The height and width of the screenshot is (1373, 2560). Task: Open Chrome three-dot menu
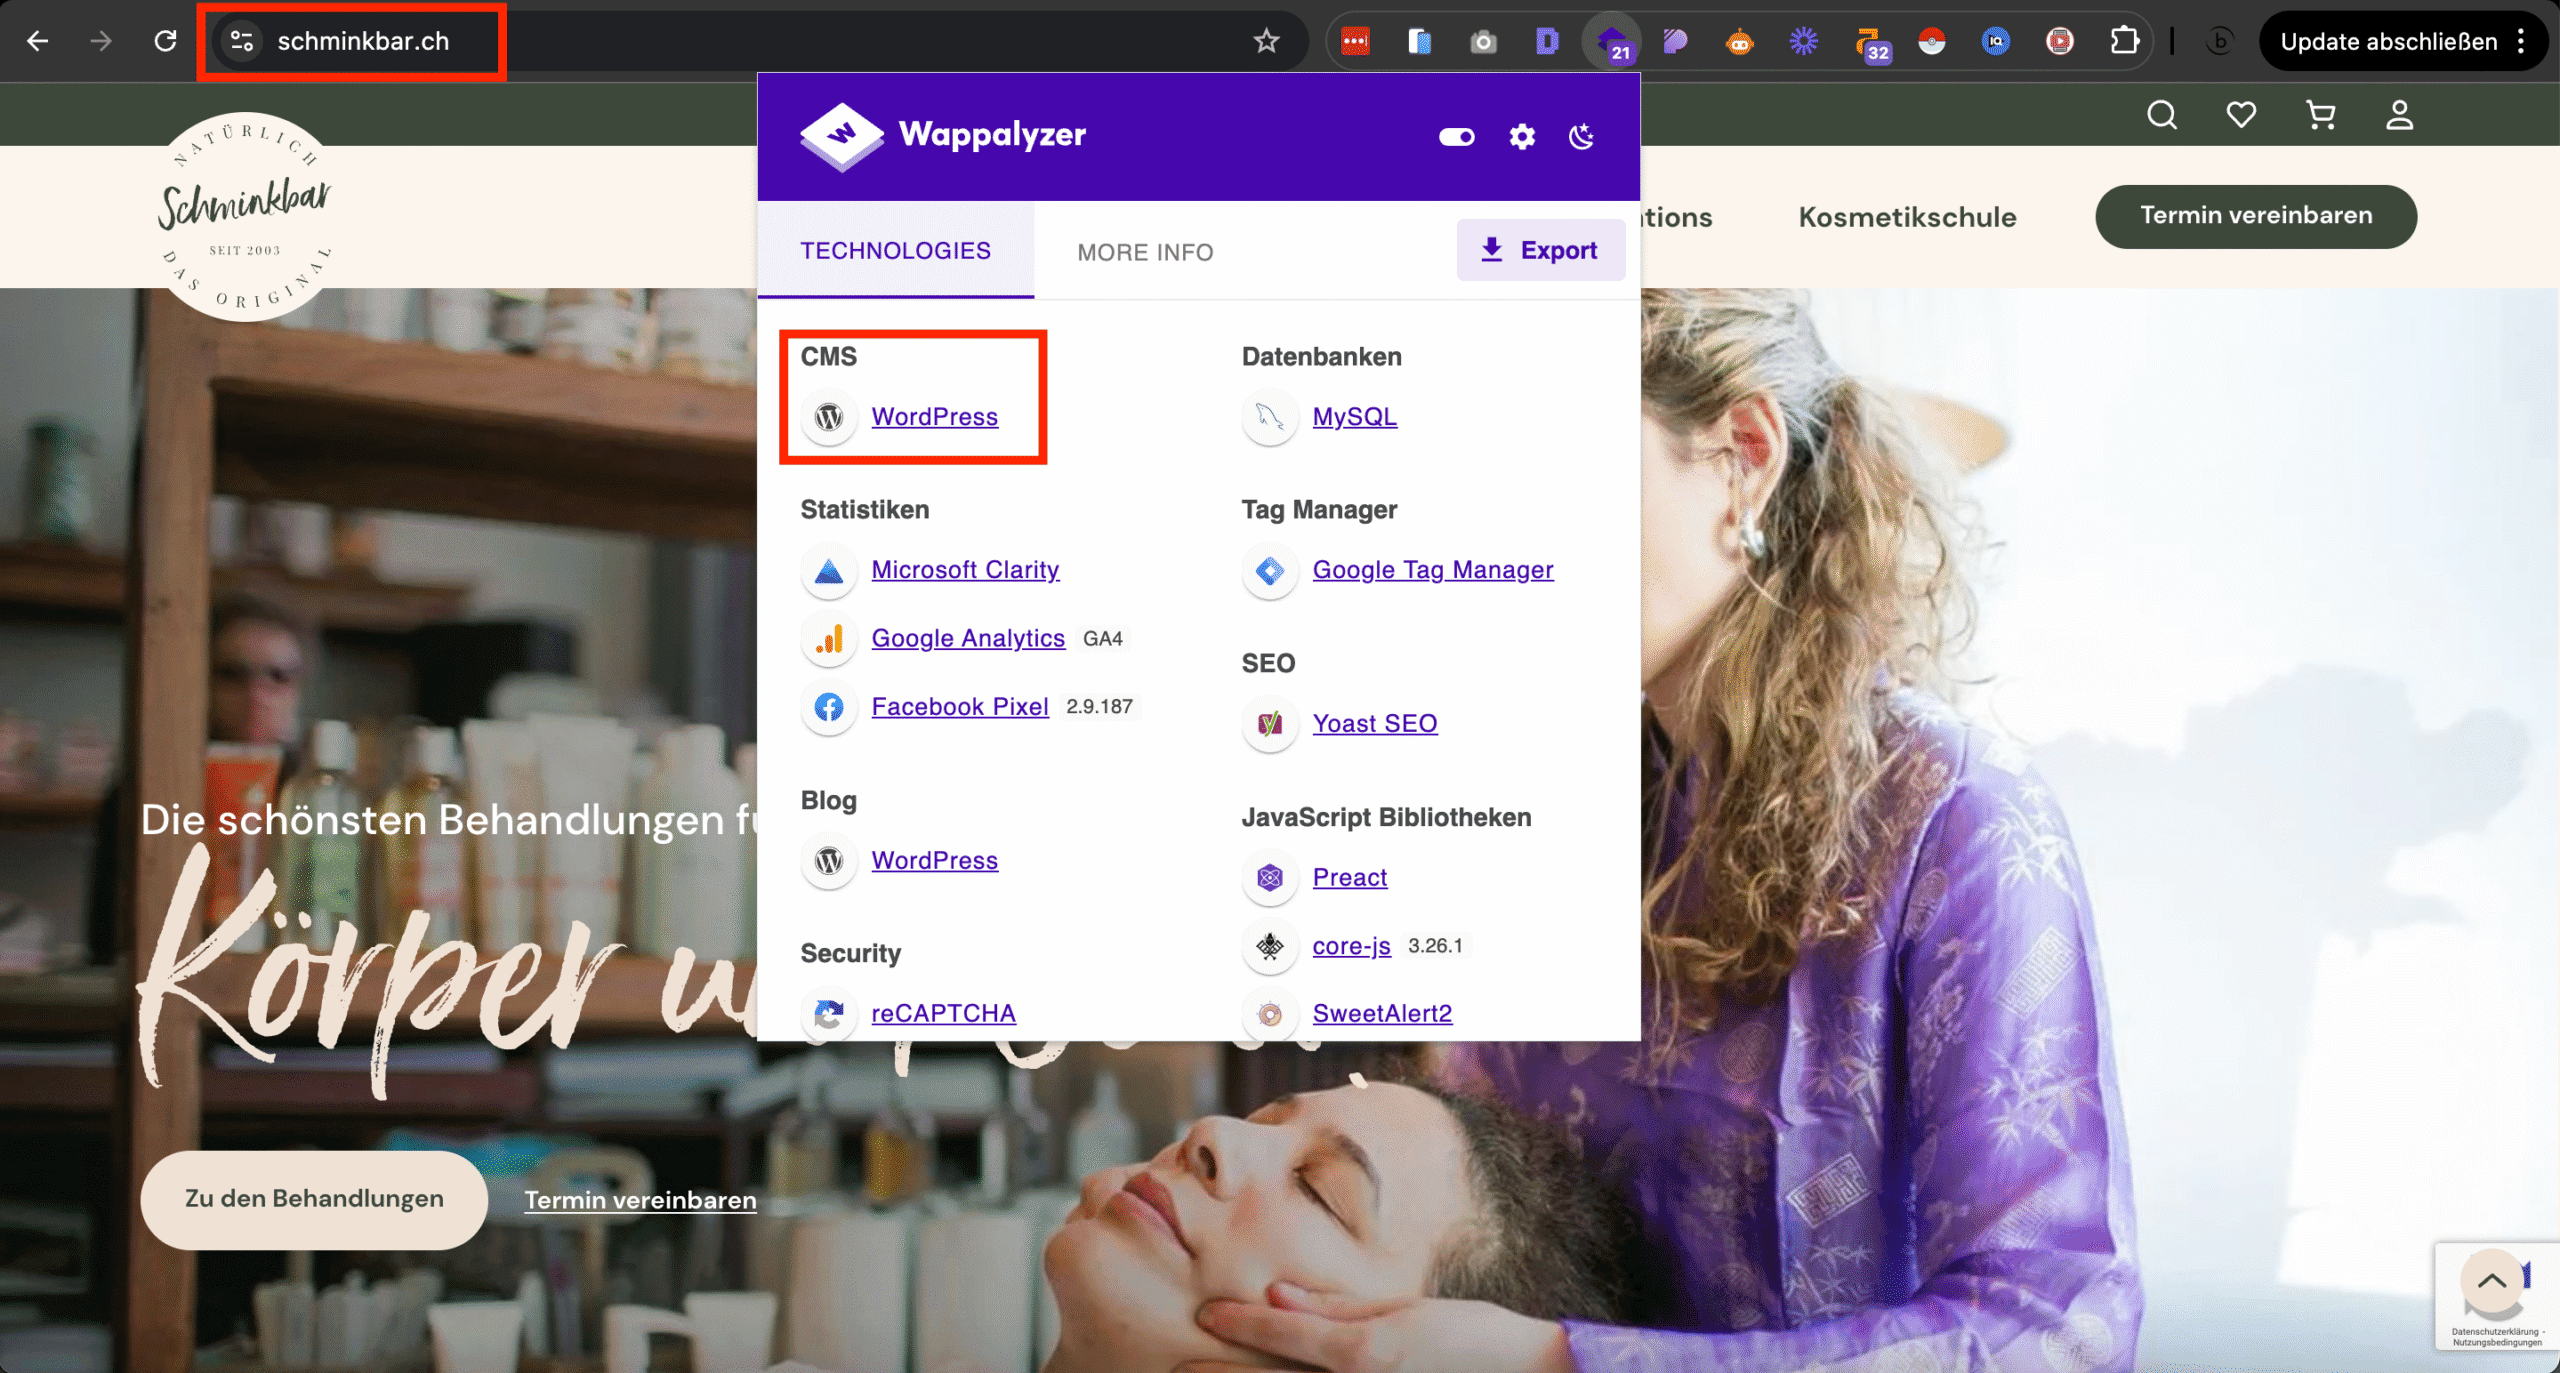coord(2521,41)
